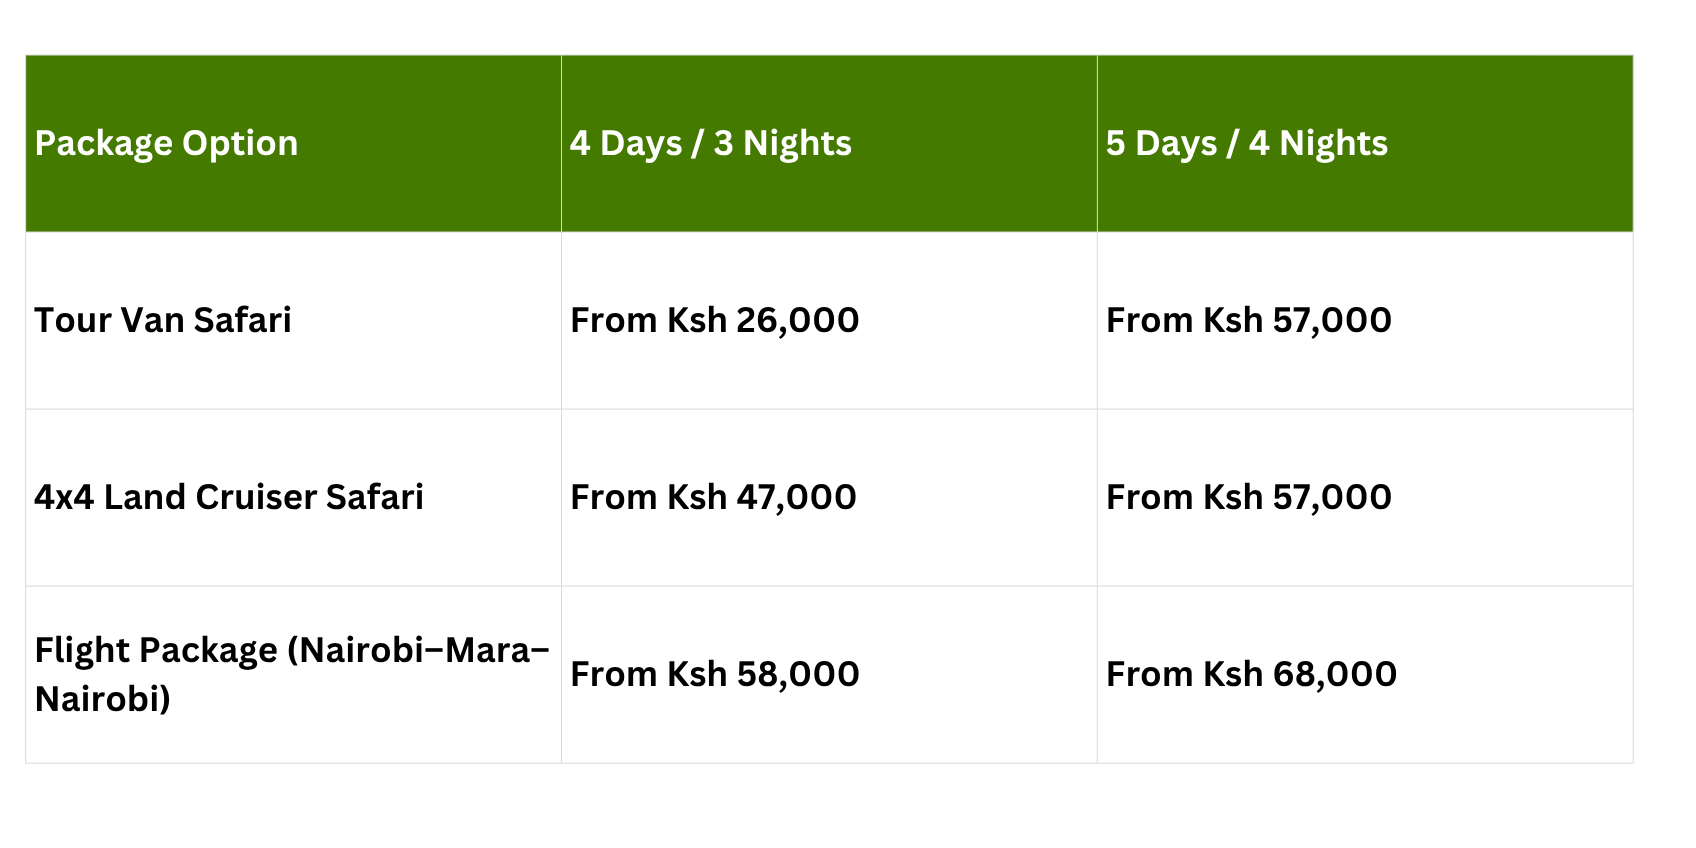
Task: Click the number "26,000" in the table
Action: 797,320
